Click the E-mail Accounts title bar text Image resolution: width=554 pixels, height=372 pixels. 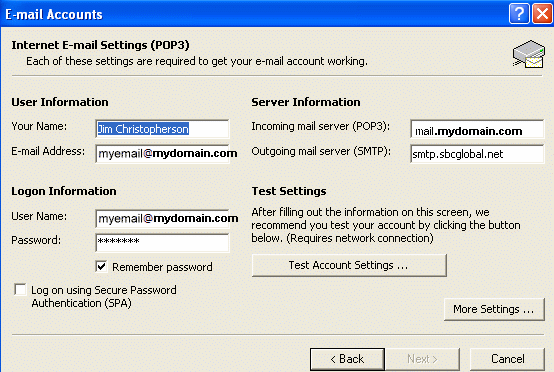54,14
